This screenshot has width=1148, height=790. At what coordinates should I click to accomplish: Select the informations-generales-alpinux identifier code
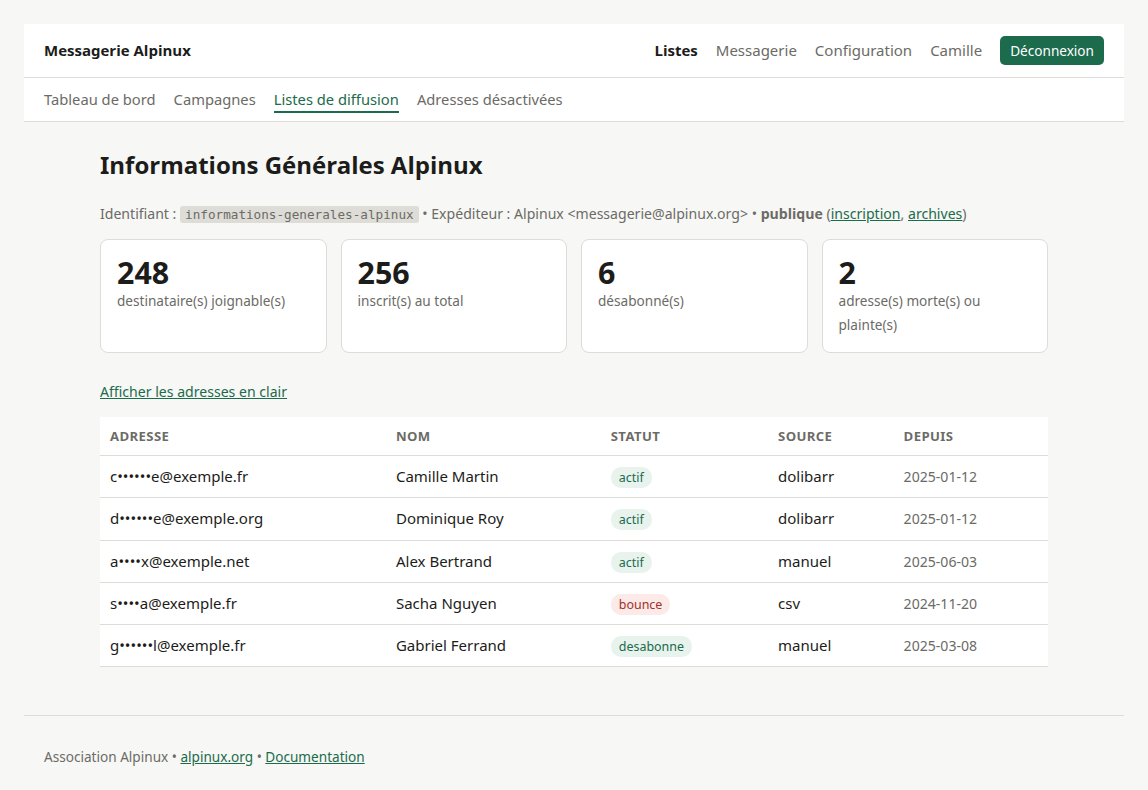point(299,215)
